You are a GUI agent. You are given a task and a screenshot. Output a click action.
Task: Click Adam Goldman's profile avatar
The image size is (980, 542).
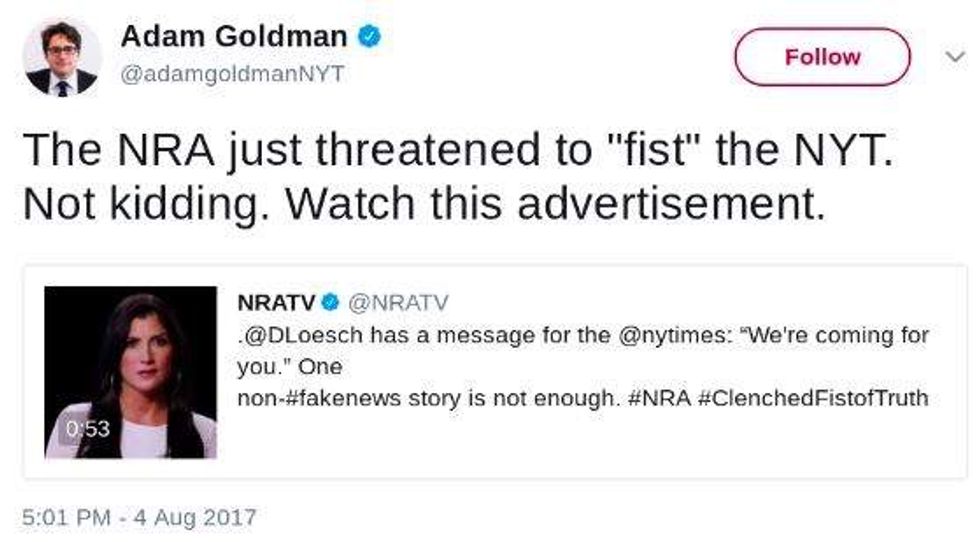[61, 57]
